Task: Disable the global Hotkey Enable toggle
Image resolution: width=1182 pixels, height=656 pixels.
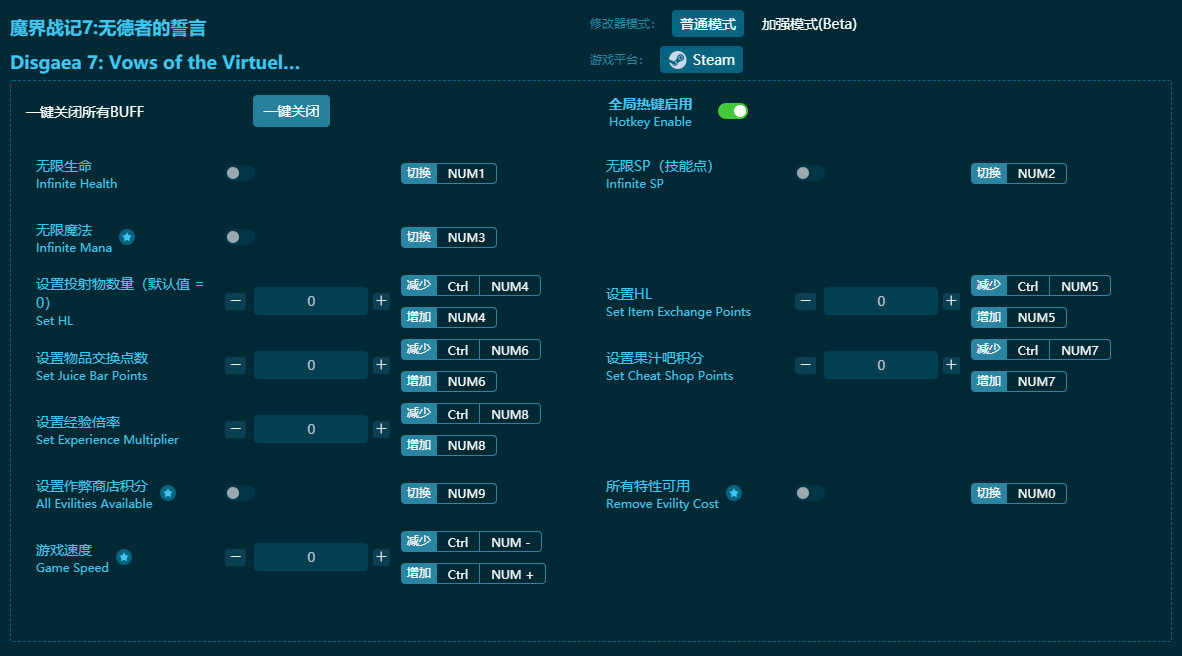Action: 733,111
